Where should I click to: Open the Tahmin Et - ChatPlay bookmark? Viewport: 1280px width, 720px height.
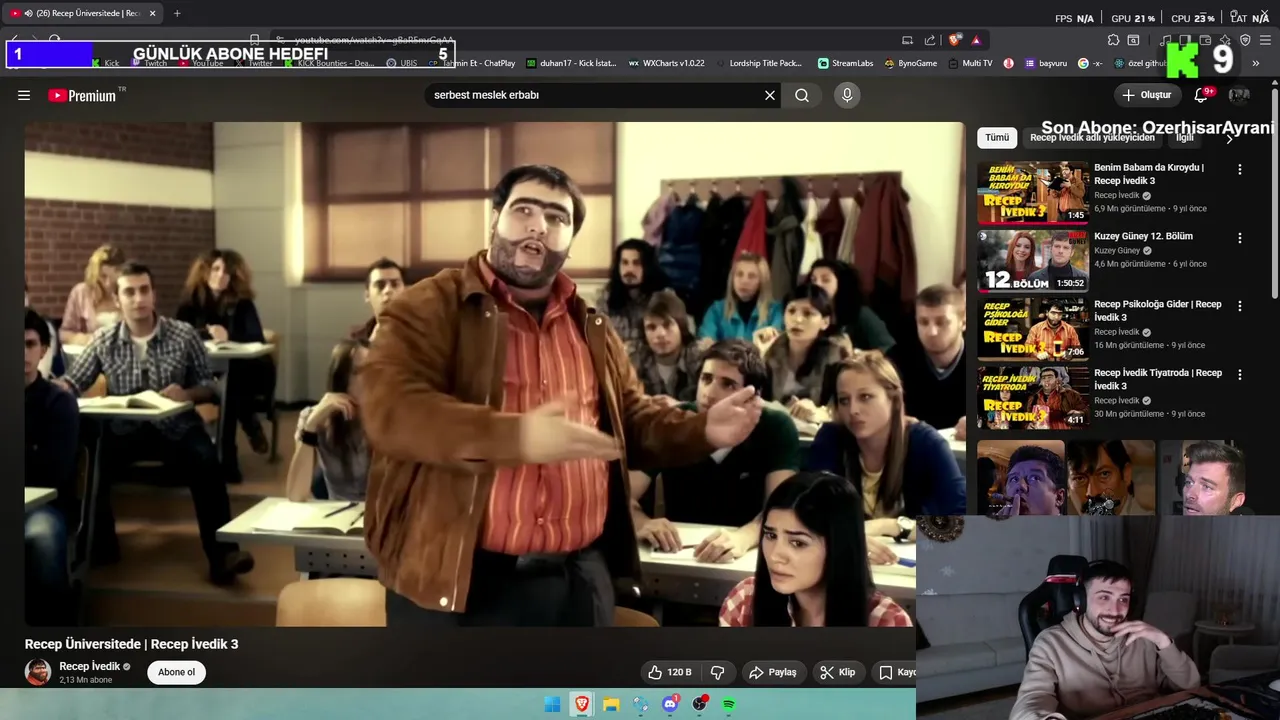pos(473,63)
